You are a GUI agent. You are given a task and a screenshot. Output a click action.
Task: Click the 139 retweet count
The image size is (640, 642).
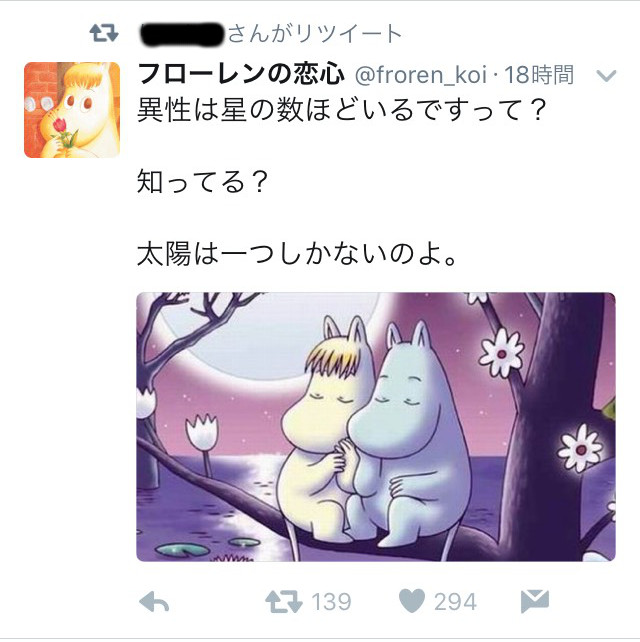[x=331, y=602]
